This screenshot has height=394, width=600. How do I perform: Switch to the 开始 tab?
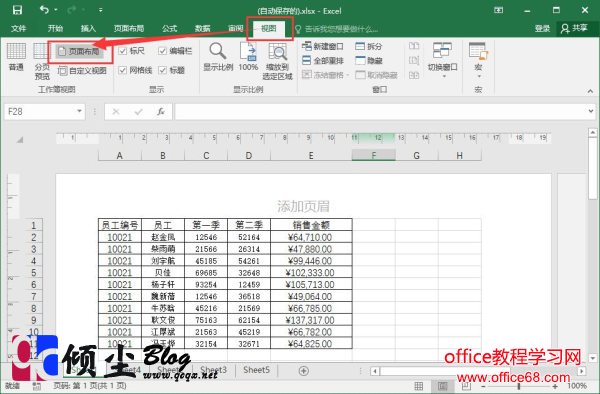coord(55,28)
